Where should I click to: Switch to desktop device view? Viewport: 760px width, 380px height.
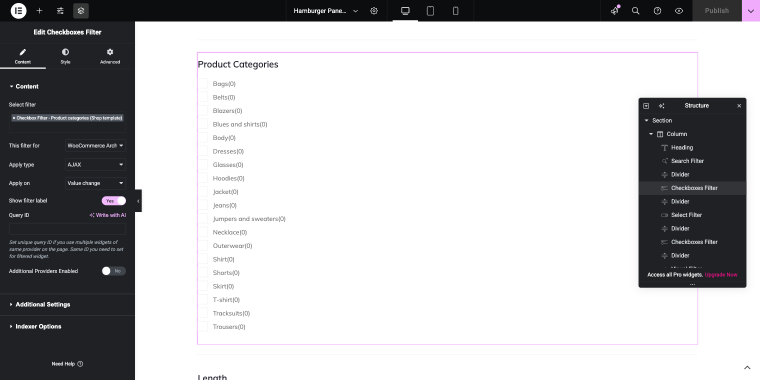click(405, 11)
